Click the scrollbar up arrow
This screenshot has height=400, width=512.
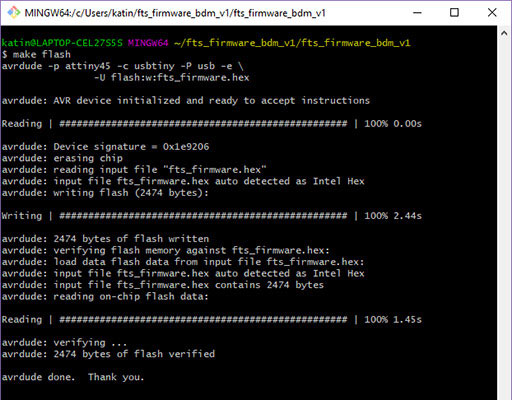(504, 33)
